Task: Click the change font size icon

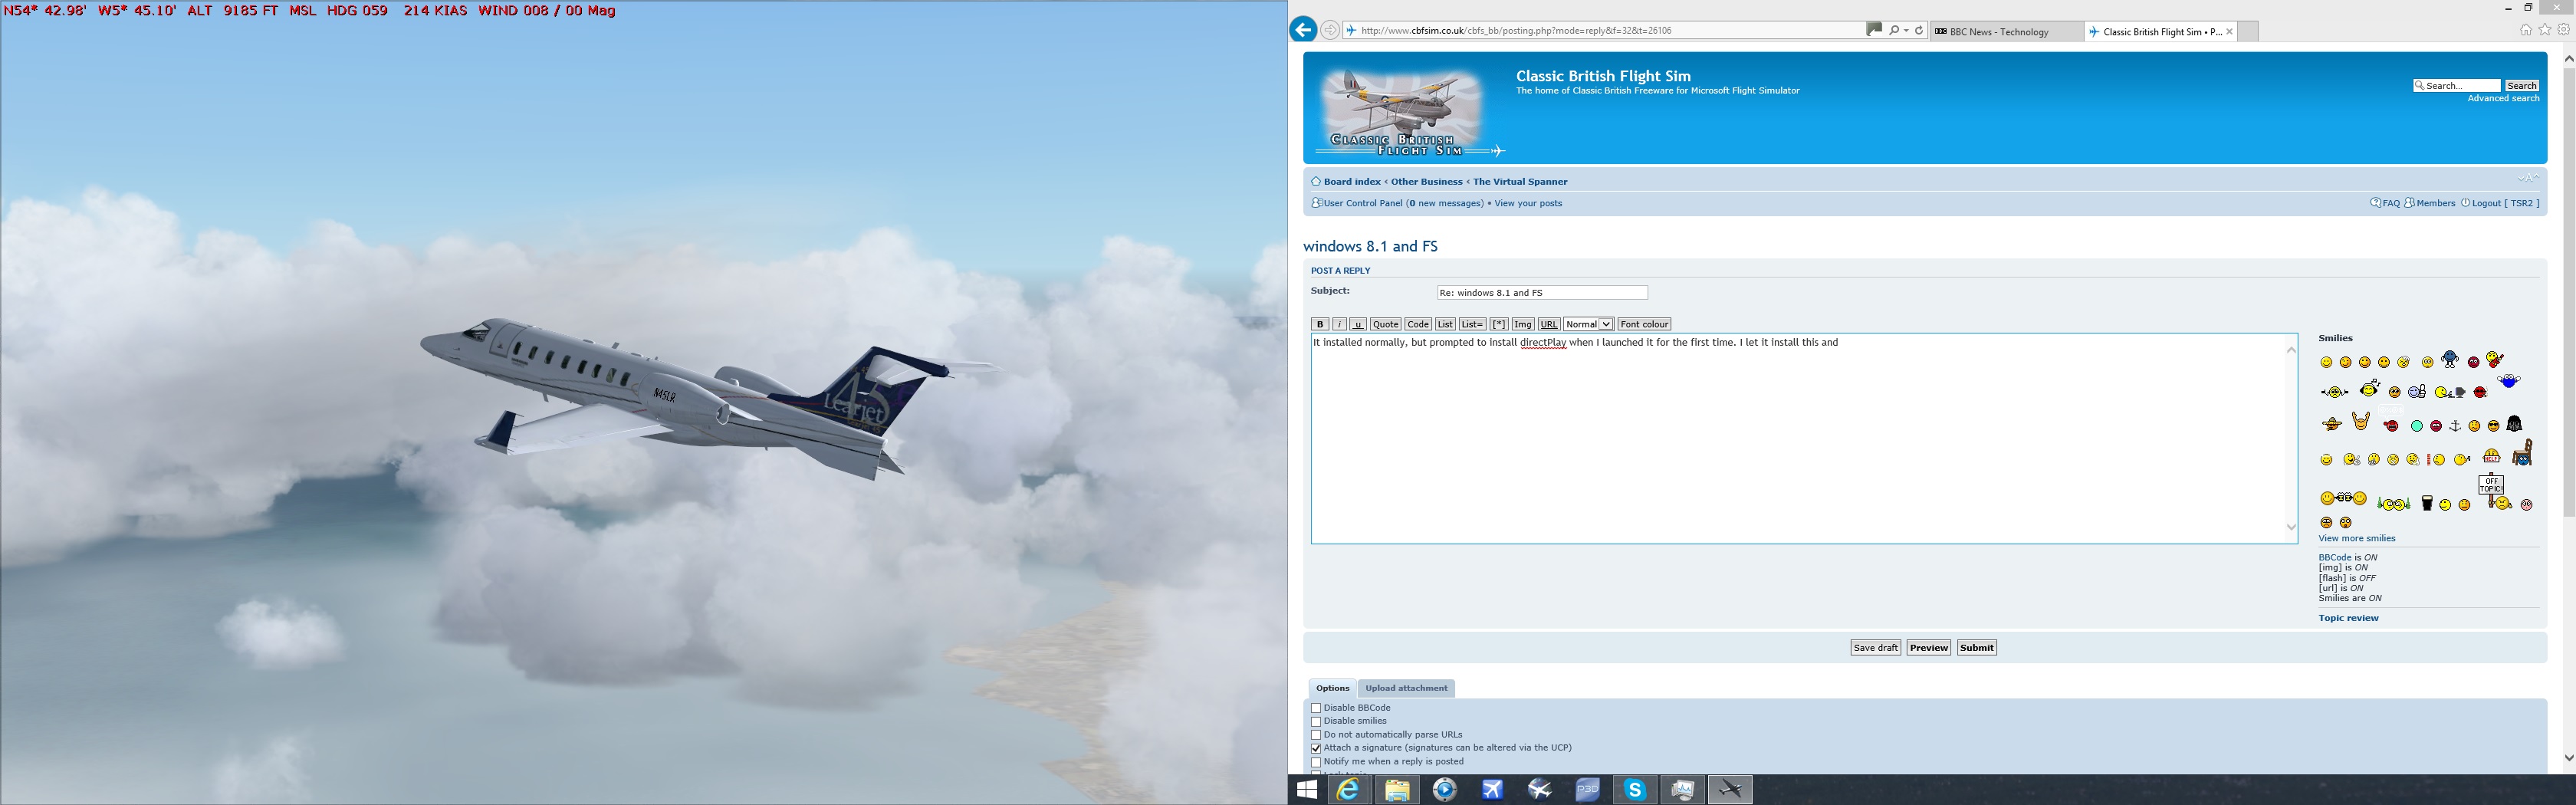Action: 2528,178
